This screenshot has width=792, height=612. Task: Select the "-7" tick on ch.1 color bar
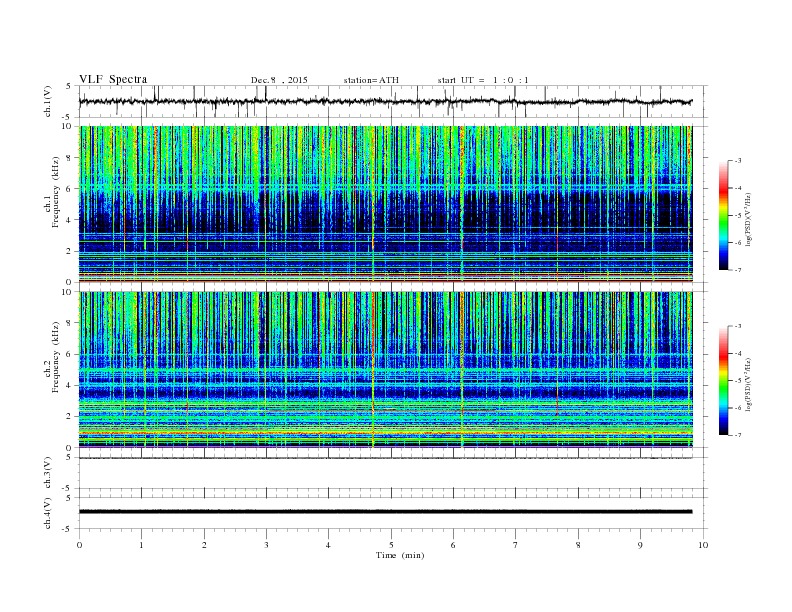738,270
